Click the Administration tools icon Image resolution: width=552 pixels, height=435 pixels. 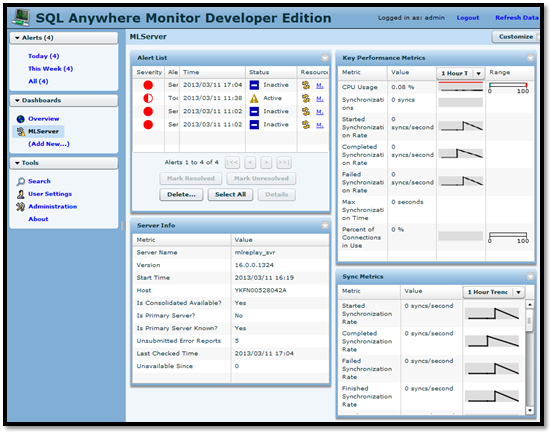21,207
